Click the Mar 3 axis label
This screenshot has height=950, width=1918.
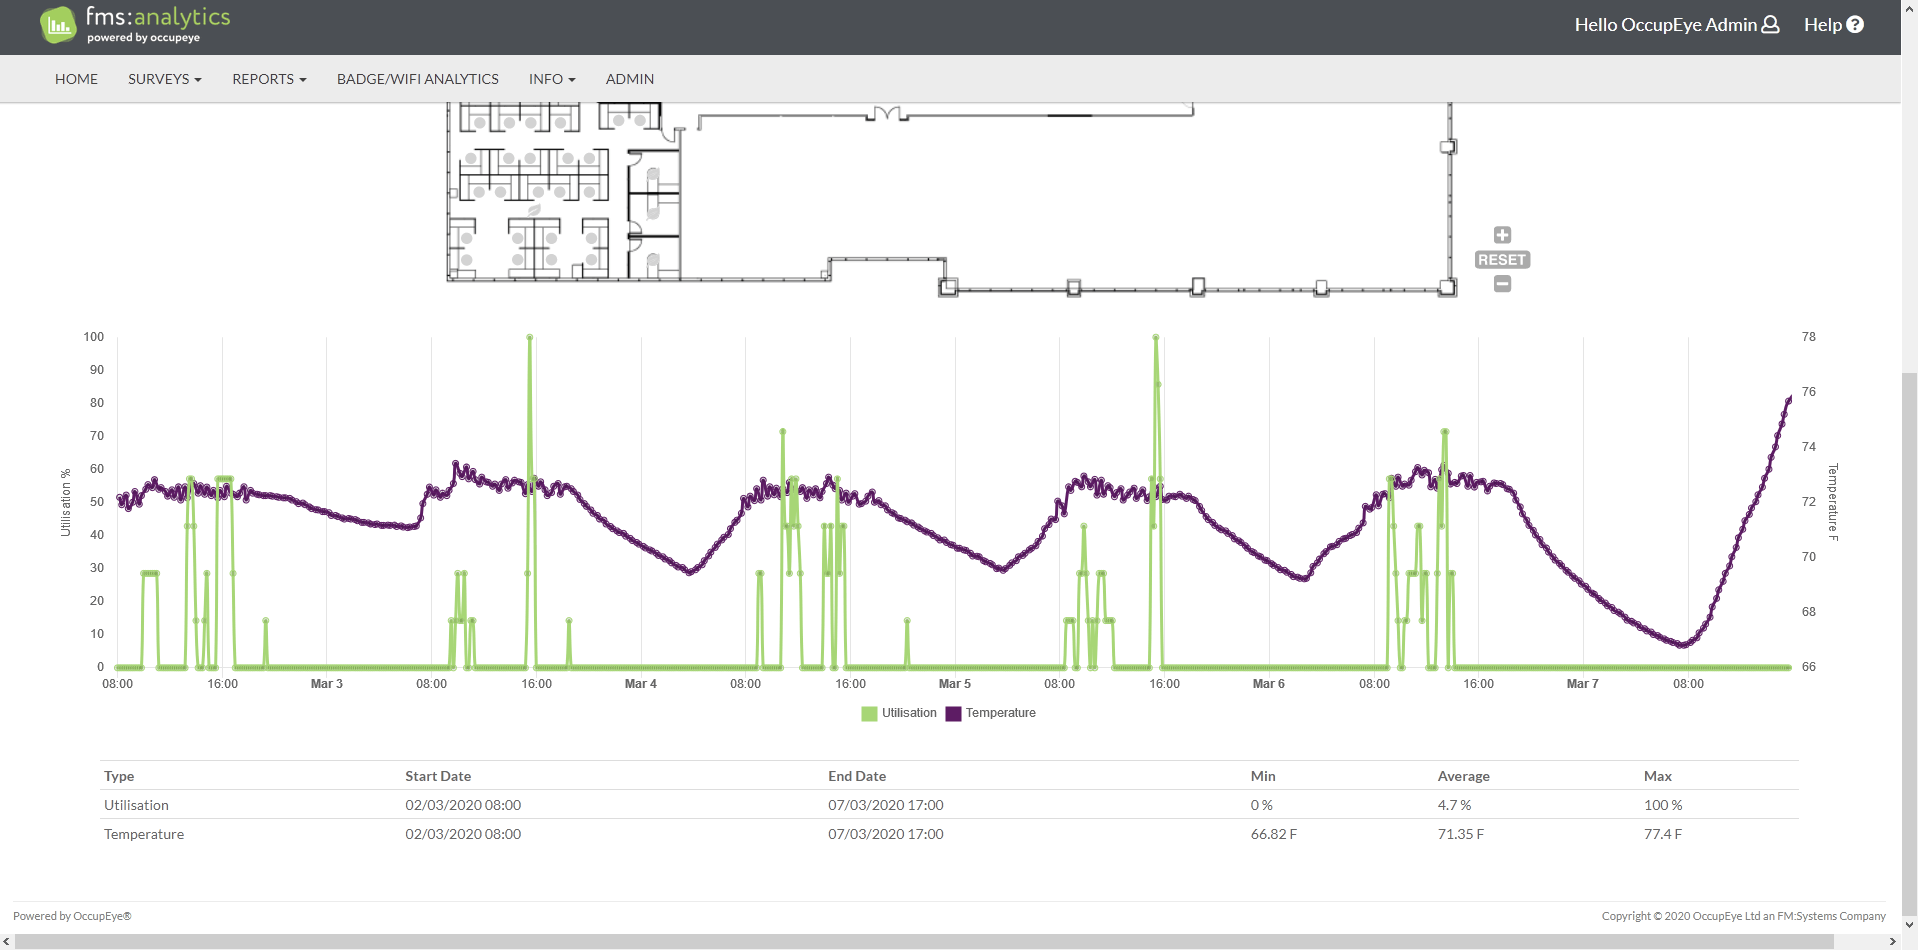pos(327,684)
